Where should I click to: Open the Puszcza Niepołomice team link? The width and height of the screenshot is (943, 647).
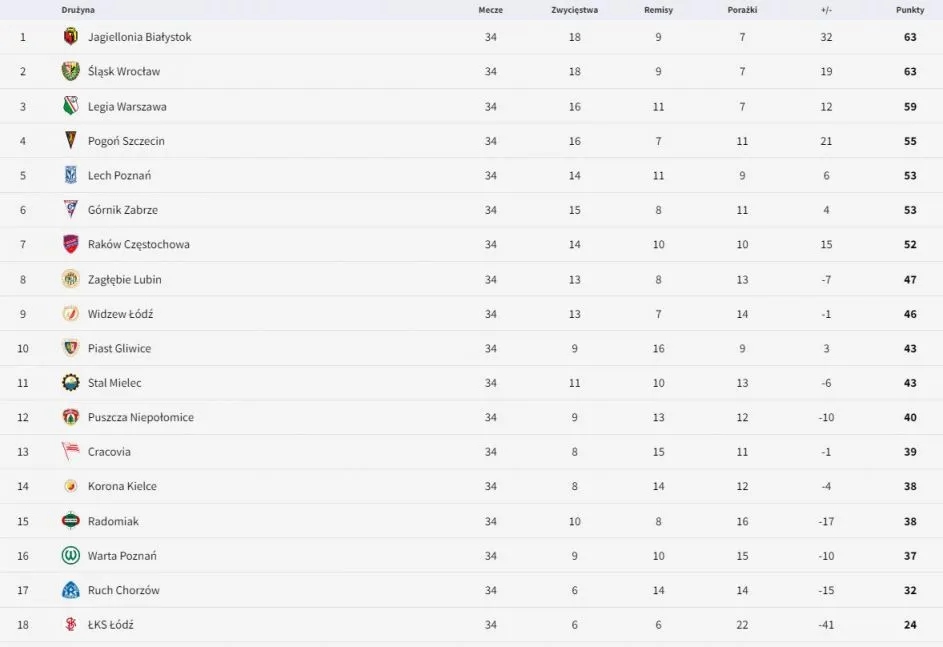(140, 417)
